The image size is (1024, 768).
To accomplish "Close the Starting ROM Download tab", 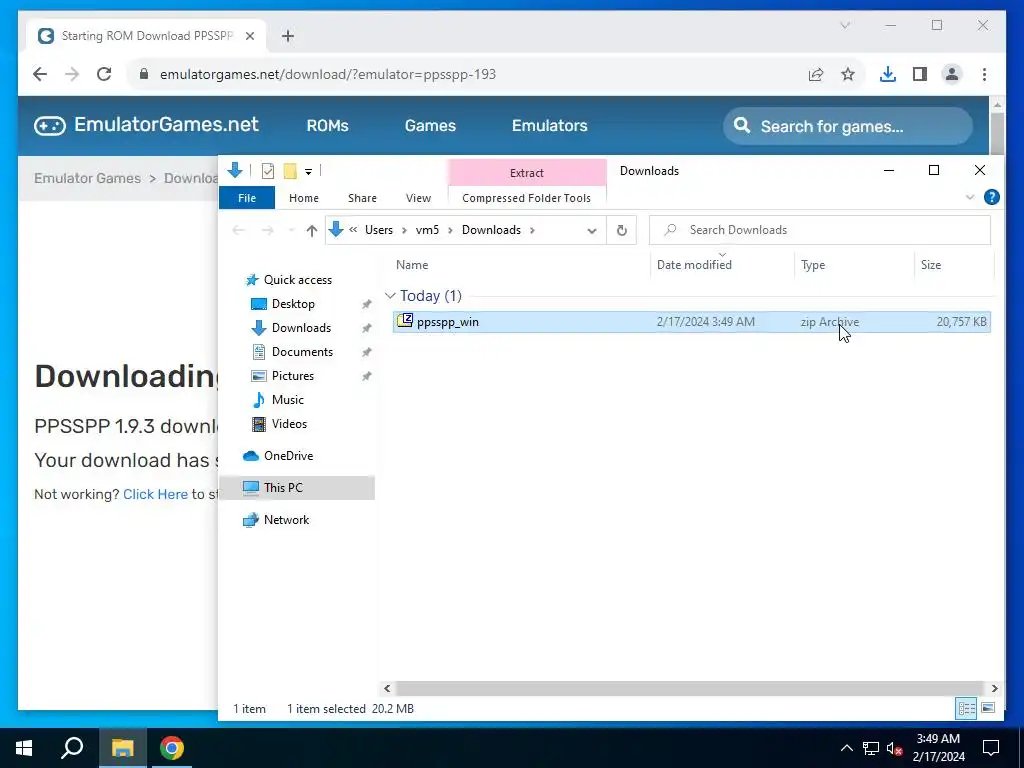I will coord(249,36).
